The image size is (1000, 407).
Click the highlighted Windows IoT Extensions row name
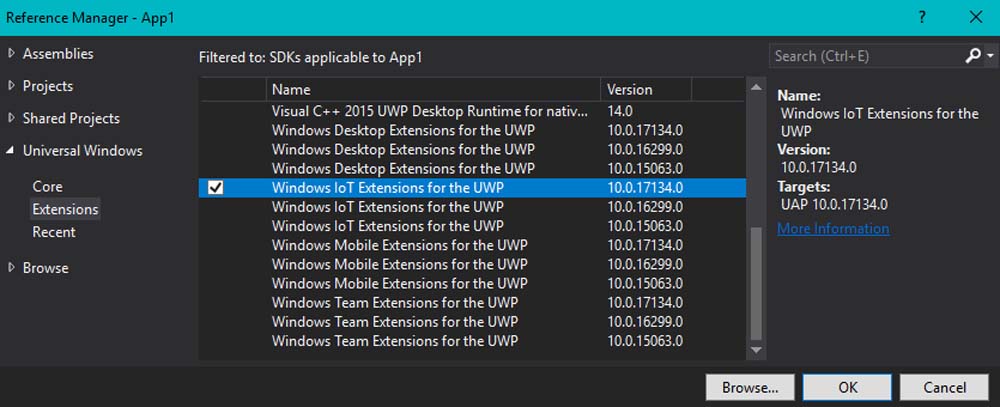click(388, 188)
